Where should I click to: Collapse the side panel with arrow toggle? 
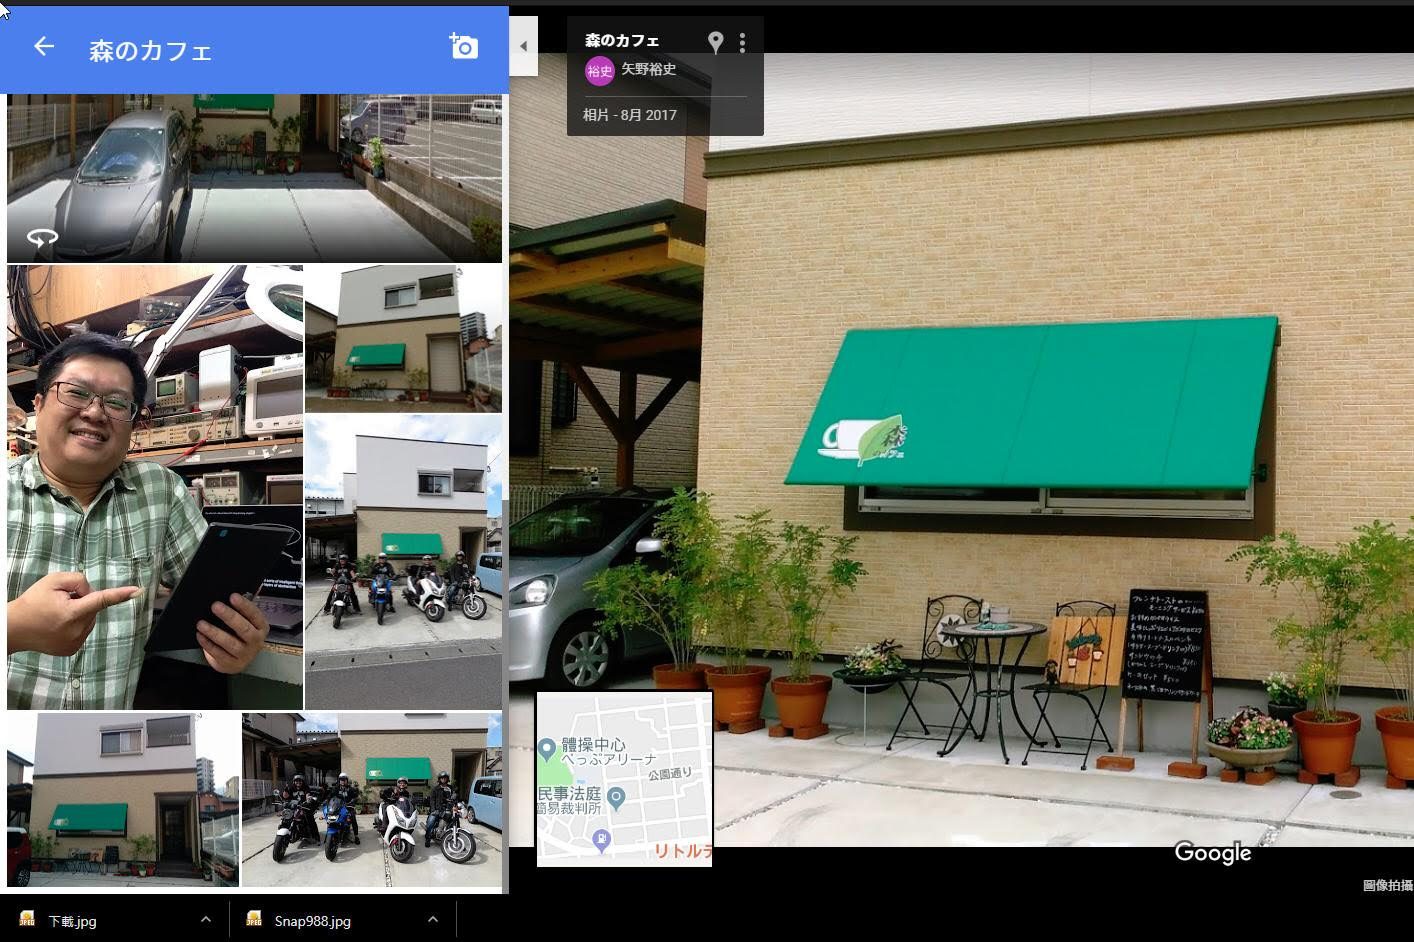point(523,46)
